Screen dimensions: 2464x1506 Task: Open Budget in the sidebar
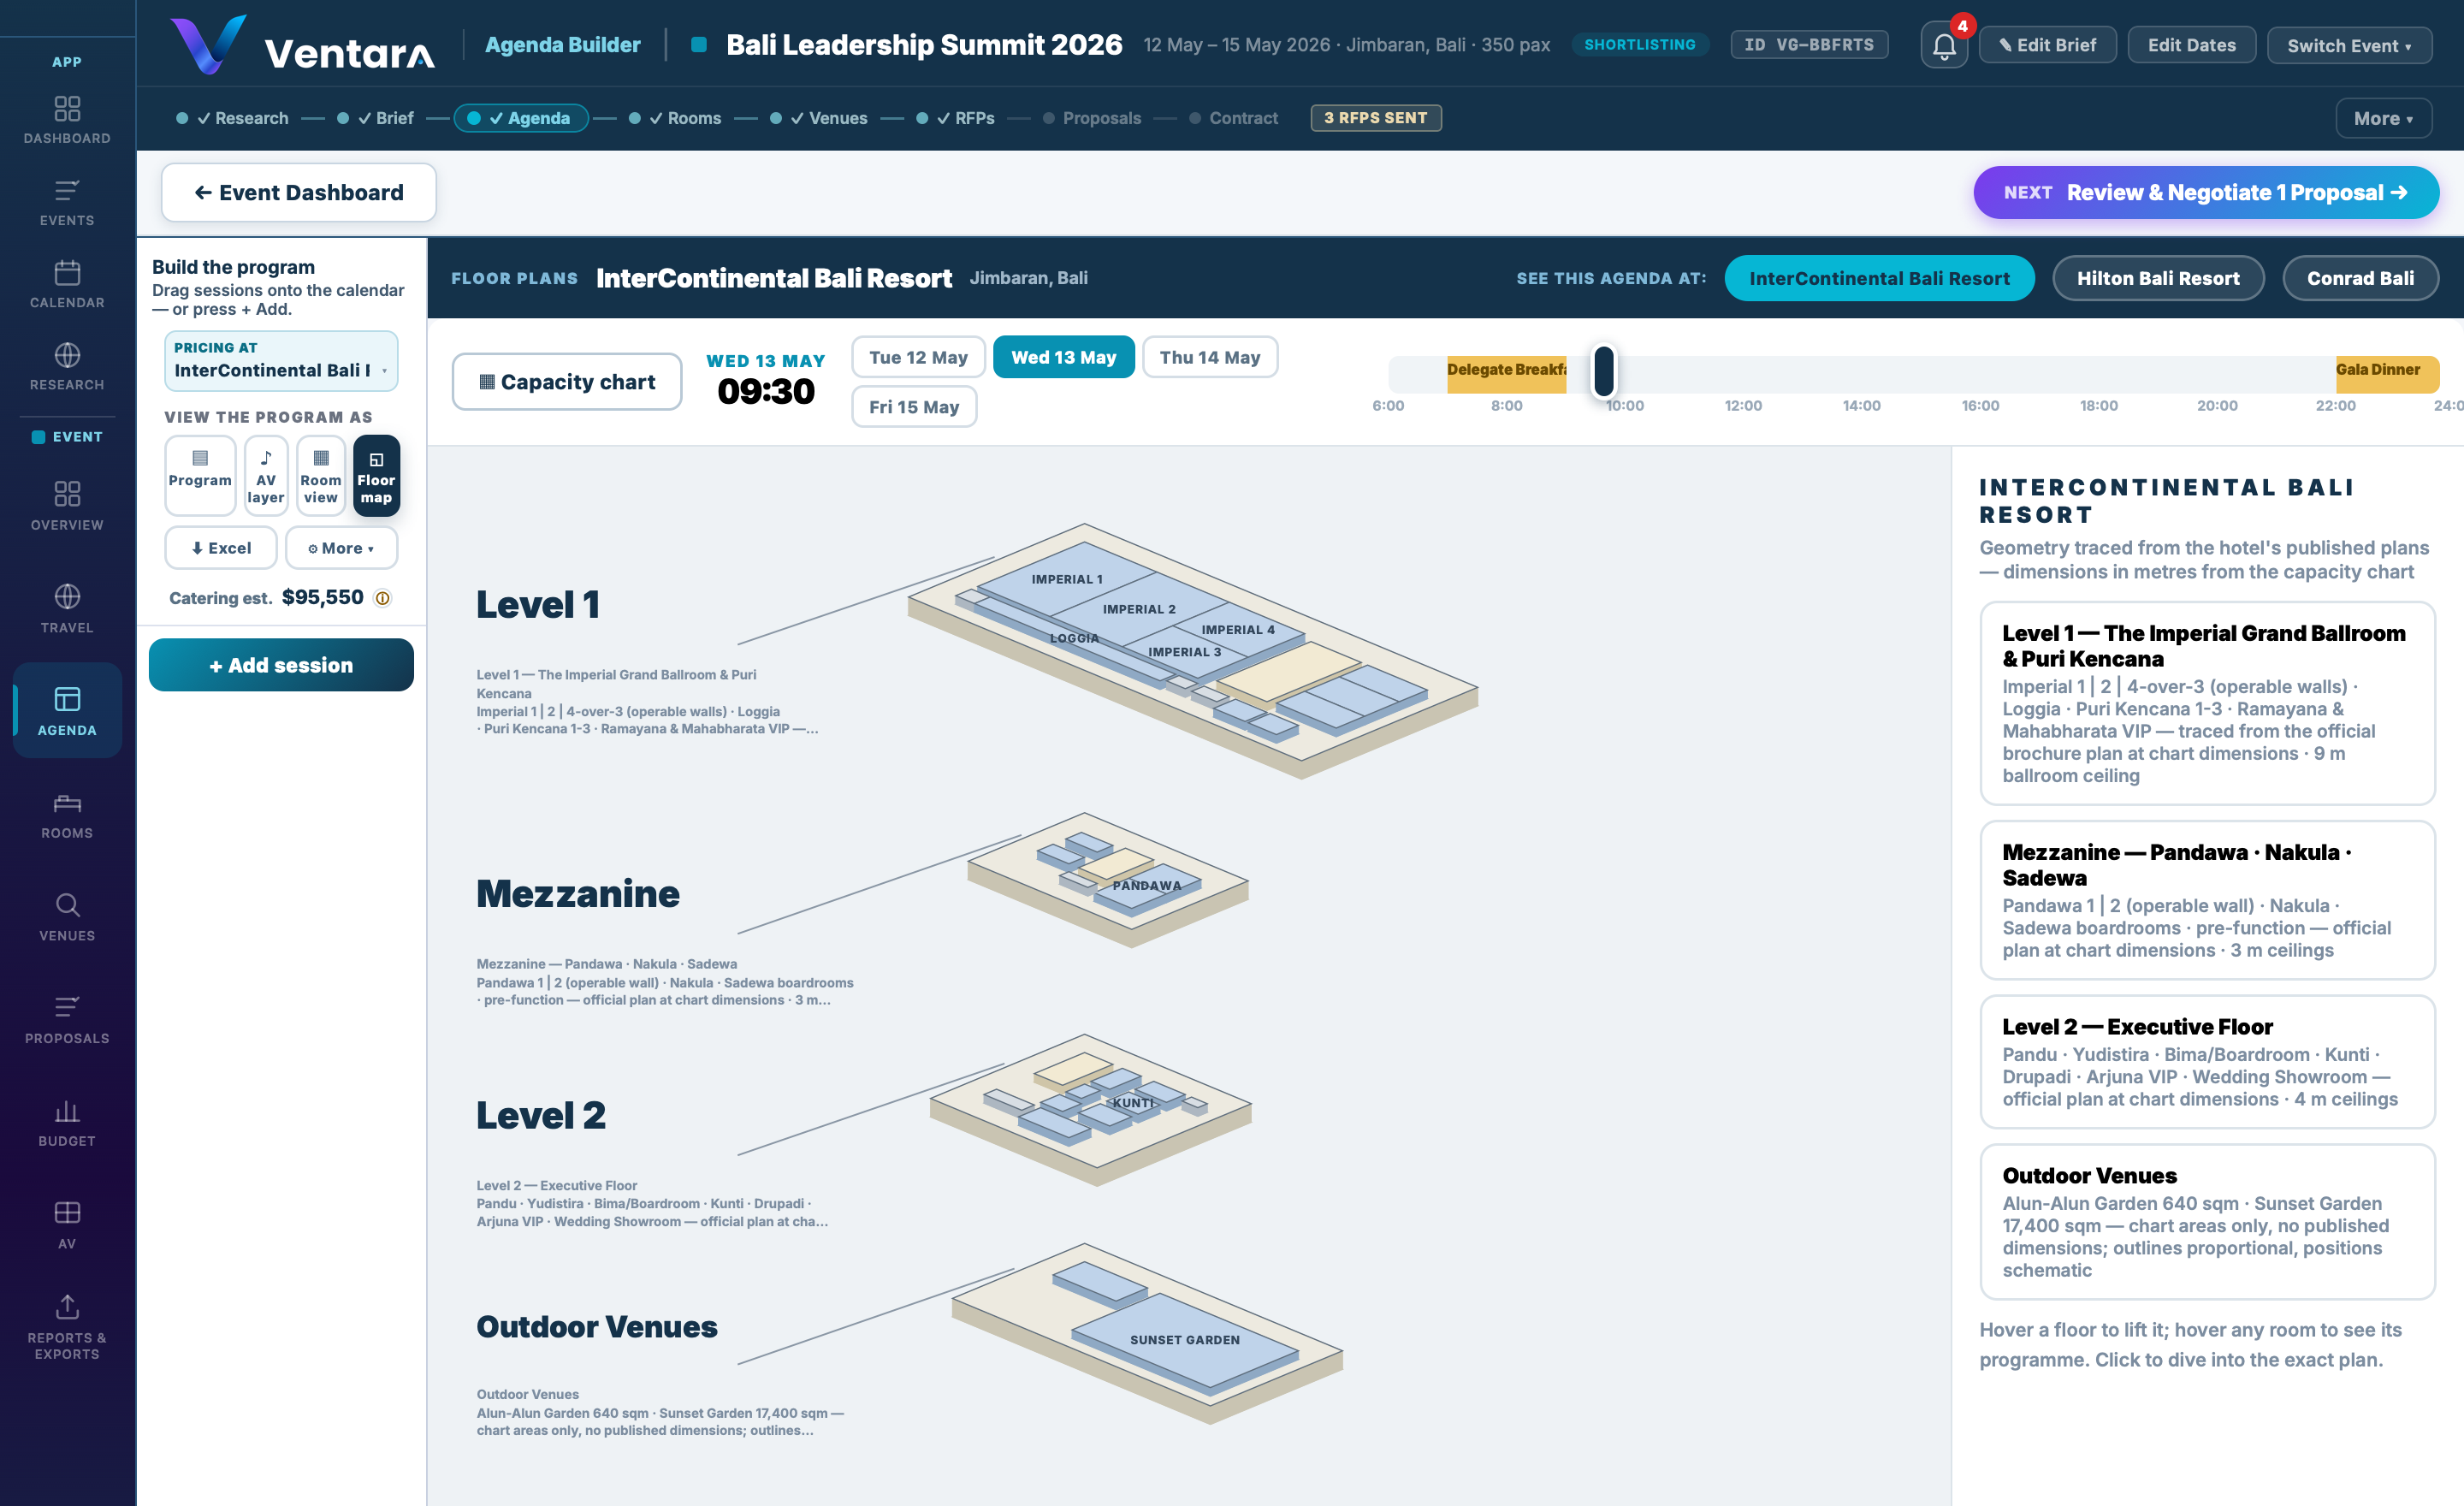click(x=67, y=1123)
